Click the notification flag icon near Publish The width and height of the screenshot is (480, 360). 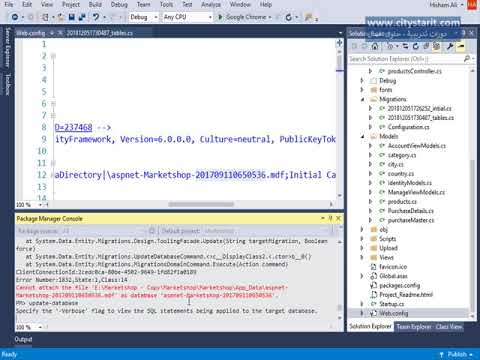[x=441, y=354]
